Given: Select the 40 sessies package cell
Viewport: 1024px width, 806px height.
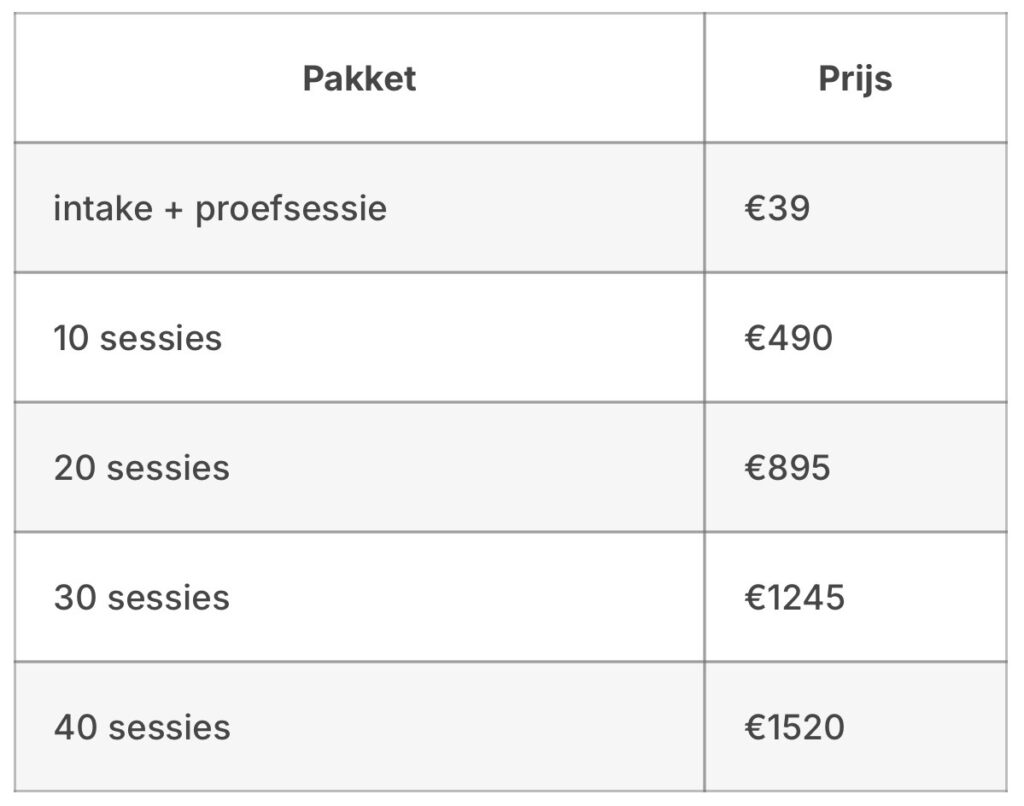Looking at the screenshot, I should (x=142, y=727).
